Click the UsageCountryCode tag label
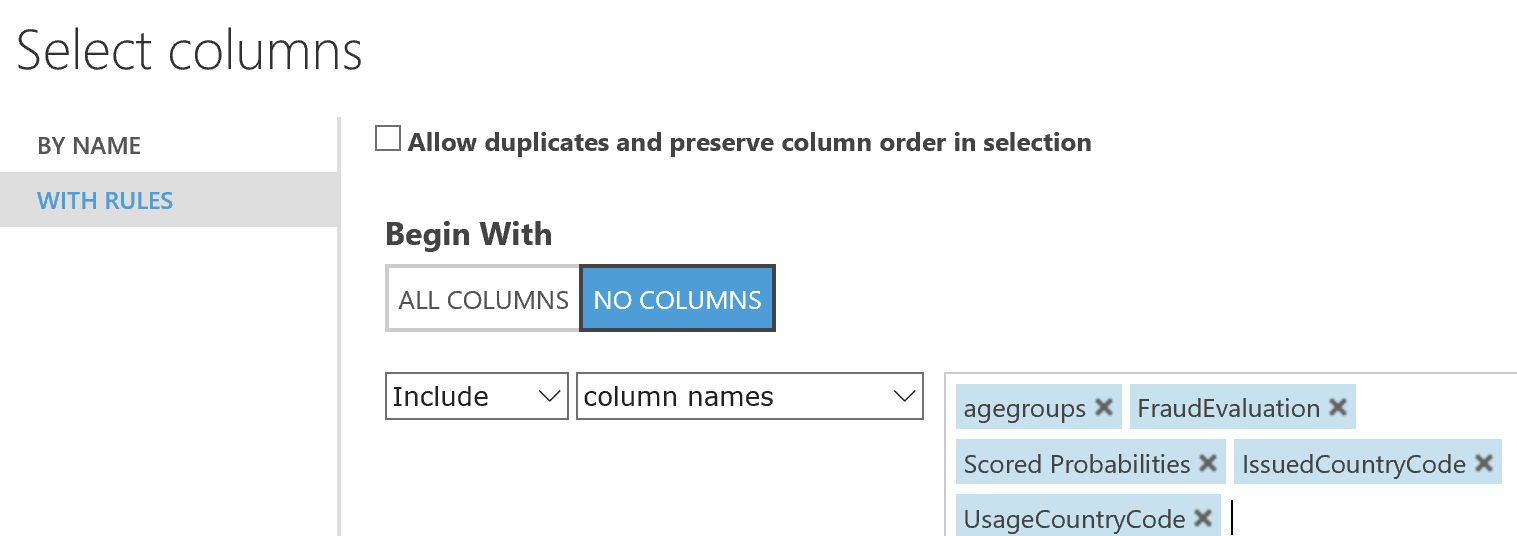This screenshot has height=536, width=1517. [x=1074, y=520]
